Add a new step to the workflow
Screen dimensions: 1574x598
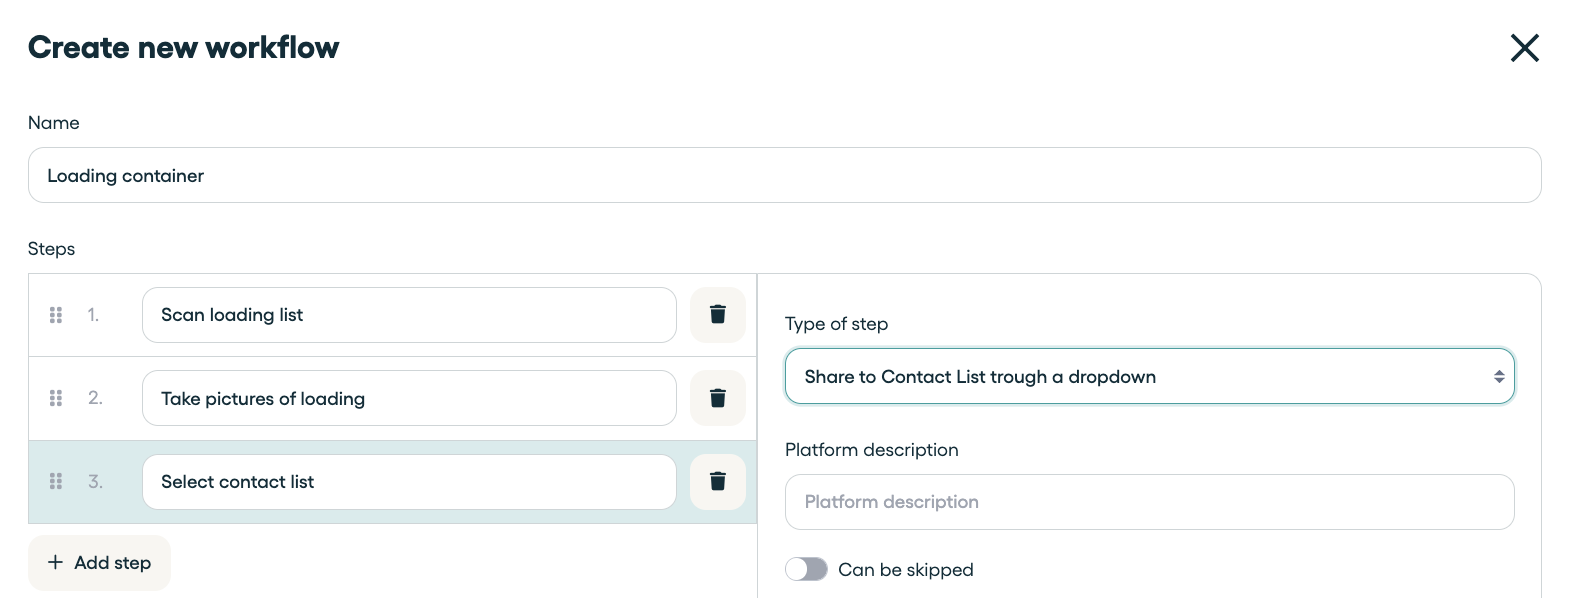tap(99, 563)
